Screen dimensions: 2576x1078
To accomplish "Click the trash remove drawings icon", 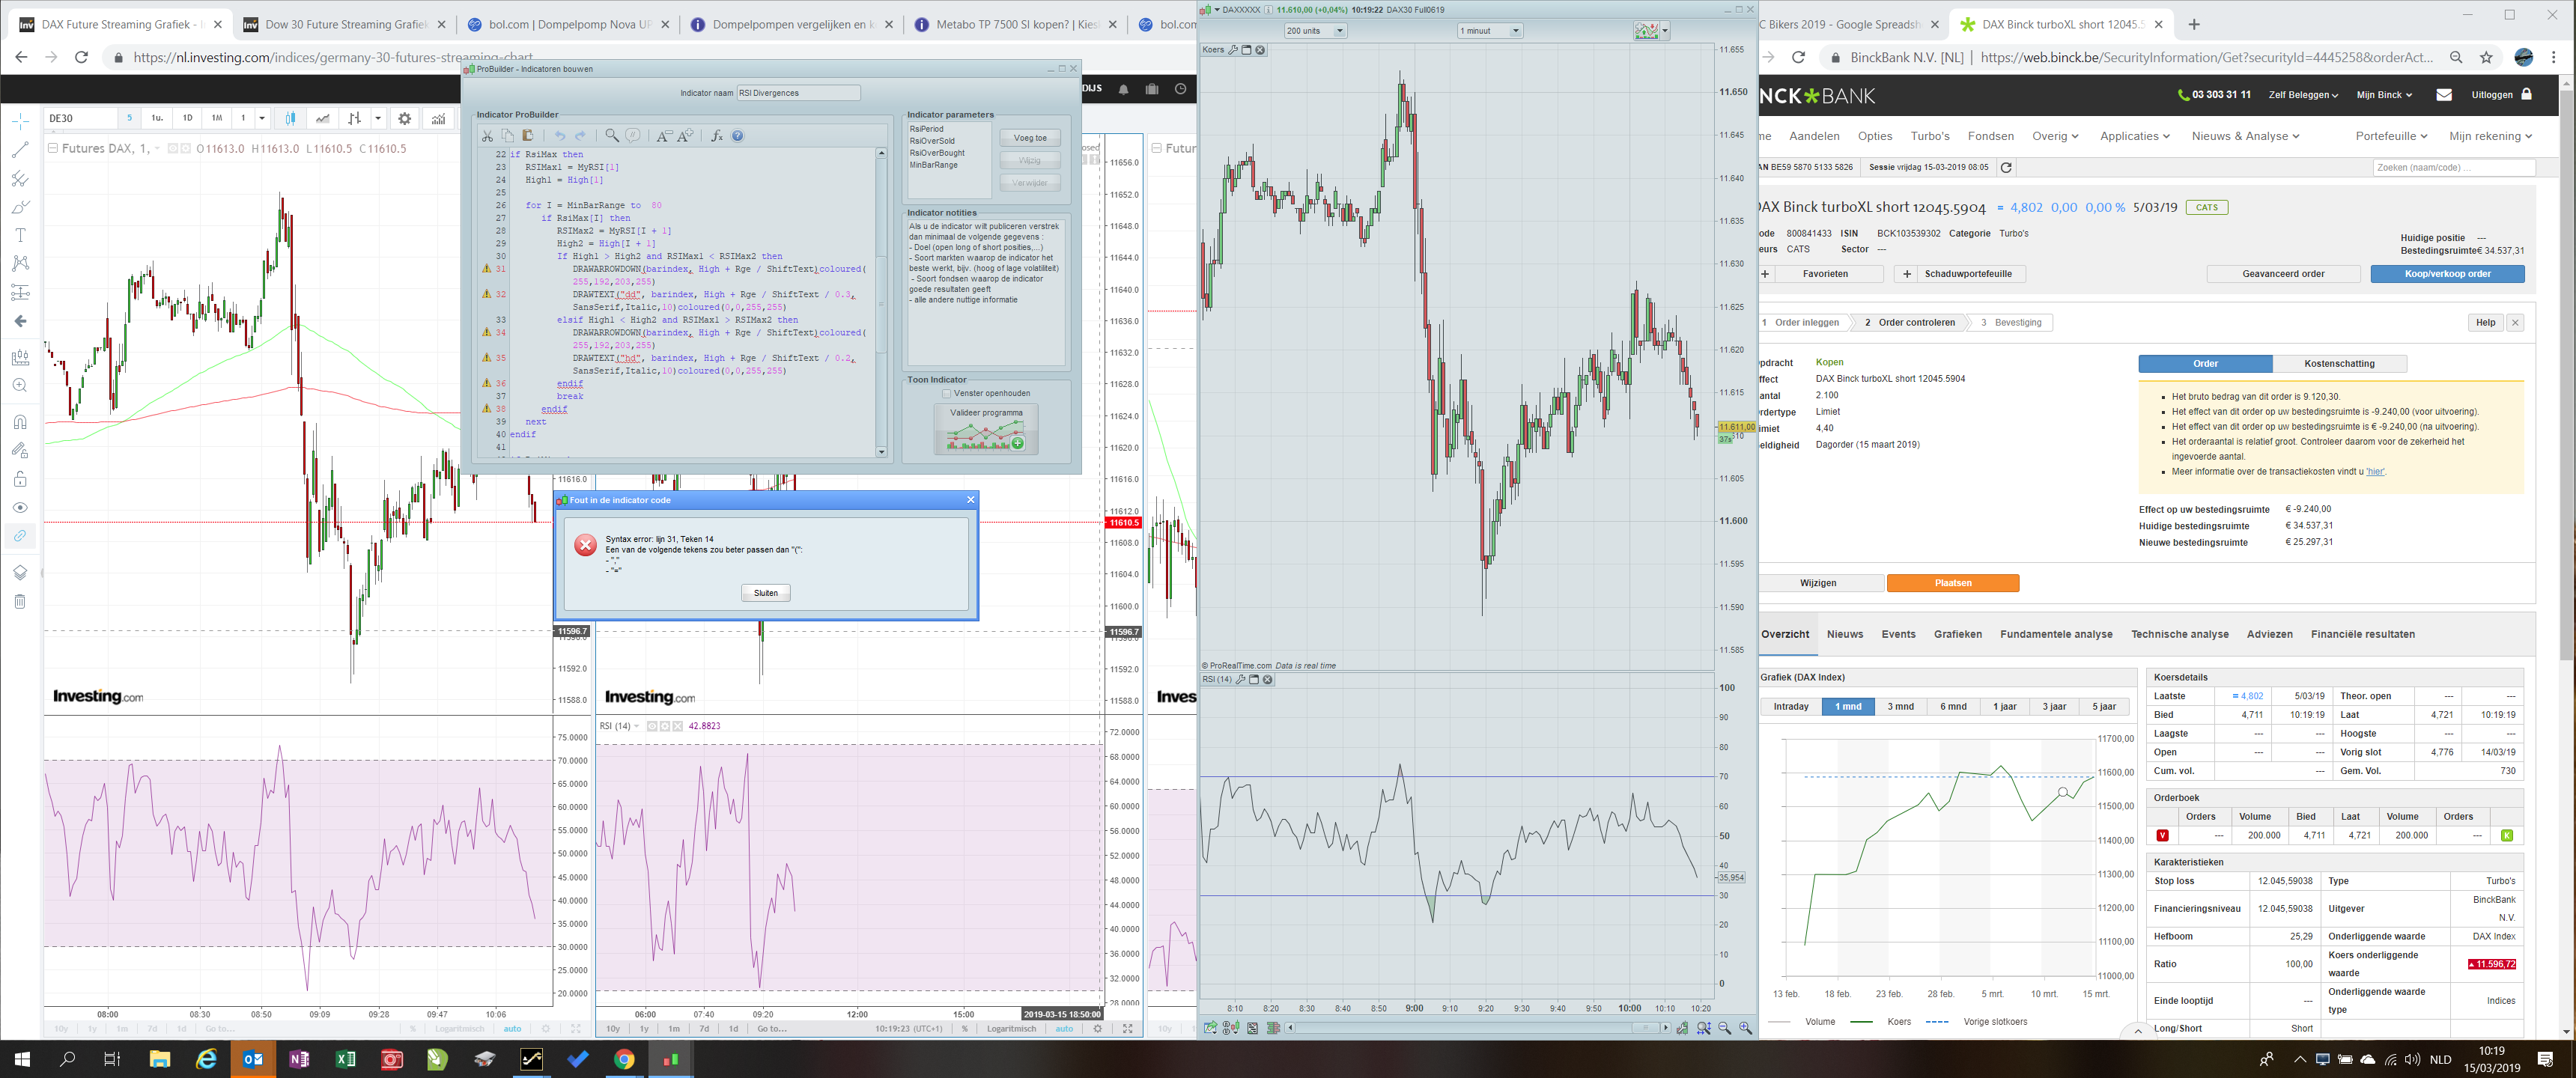I will (x=20, y=601).
